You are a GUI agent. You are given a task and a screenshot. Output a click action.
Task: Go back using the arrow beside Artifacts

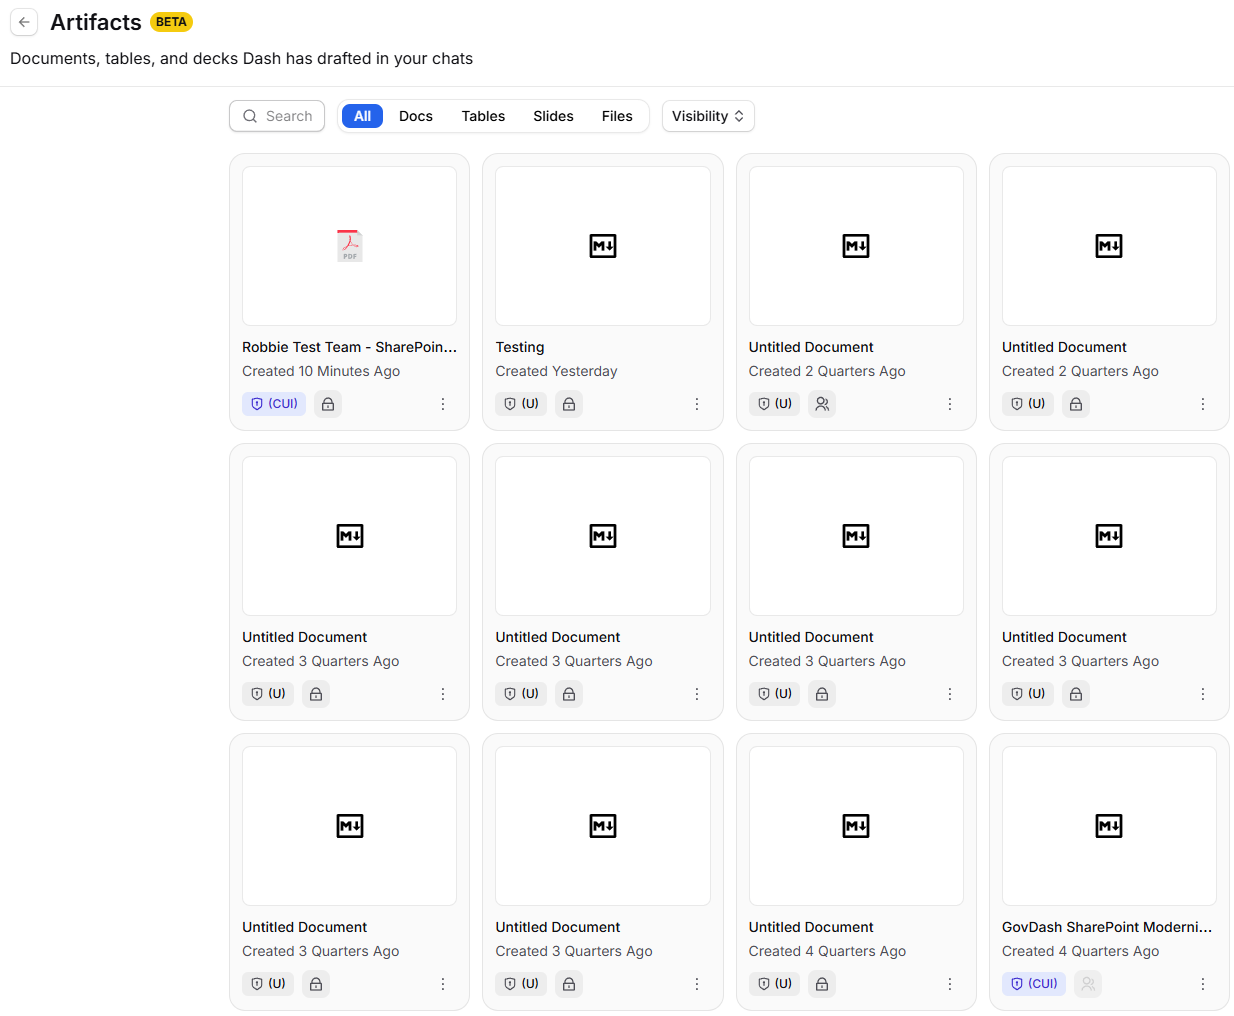[24, 22]
